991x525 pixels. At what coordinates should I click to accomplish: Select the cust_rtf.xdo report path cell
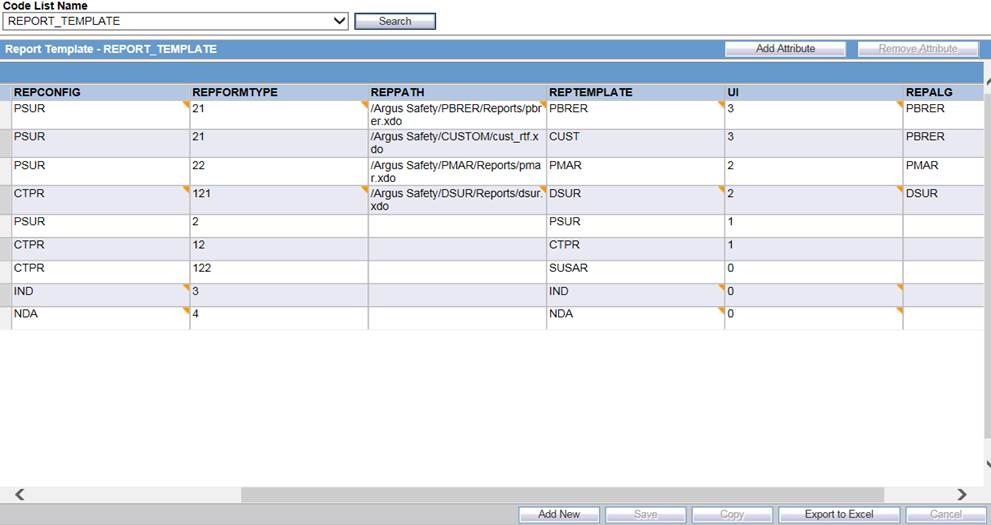(458, 143)
